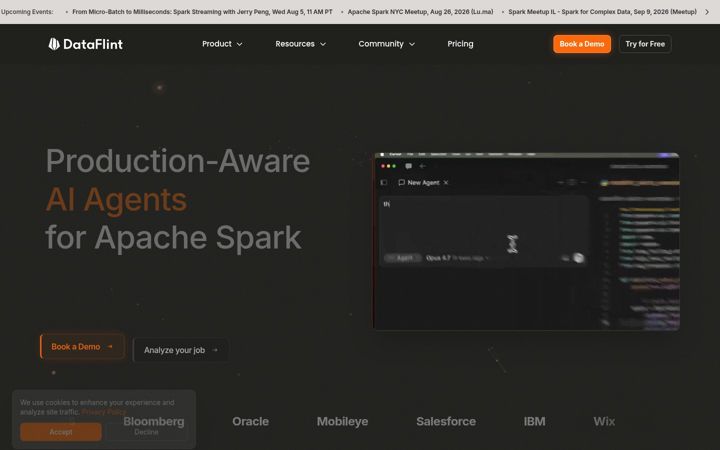Open the Opus model selector in demo
Image resolution: width=720 pixels, height=450 pixels.
pyautogui.click(x=458, y=258)
